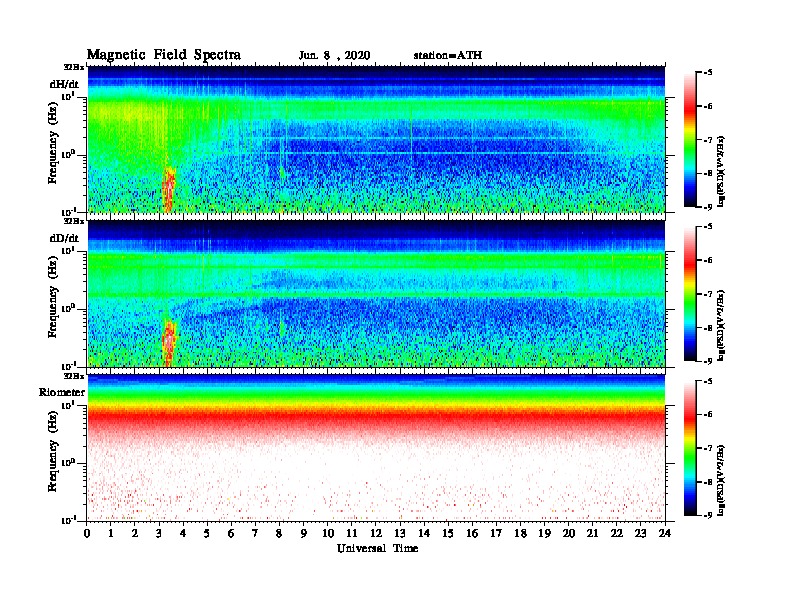Click the hour "8" tick label on time axis
The image size is (792, 612).
279,533
